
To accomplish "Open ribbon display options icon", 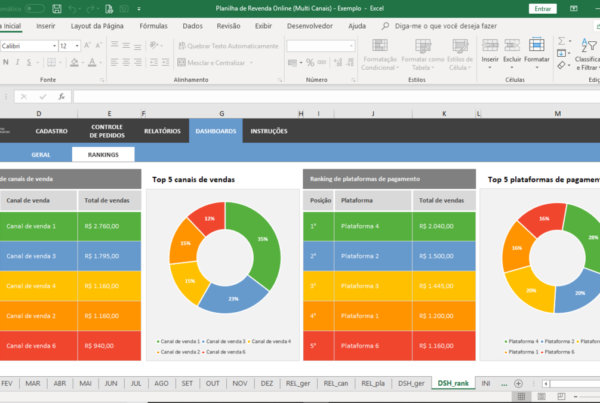I will click(574, 8).
